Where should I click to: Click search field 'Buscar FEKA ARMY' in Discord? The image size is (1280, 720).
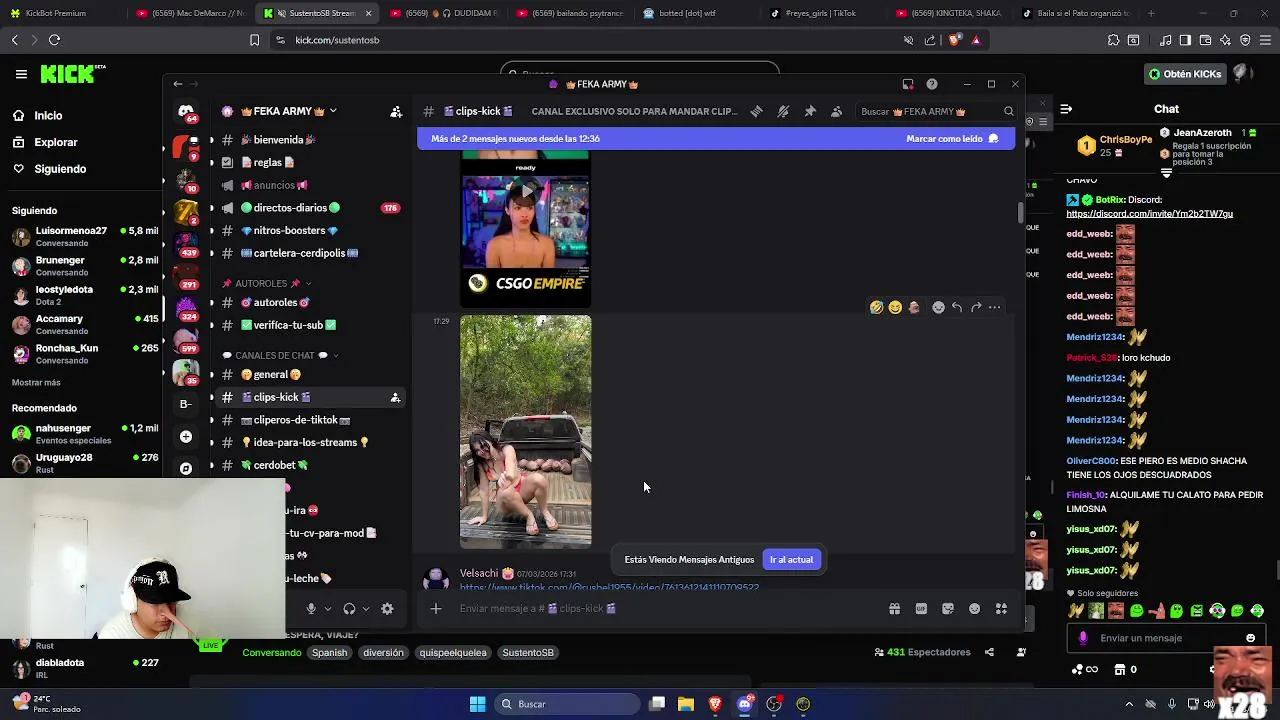click(935, 111)
